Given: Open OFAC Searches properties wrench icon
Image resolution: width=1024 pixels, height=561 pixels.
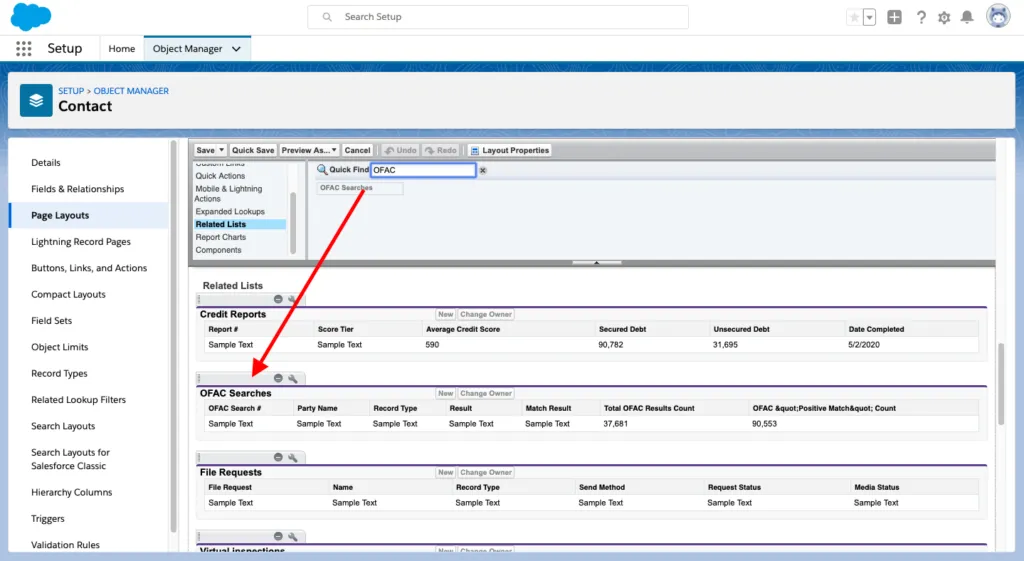Looking at the screenshot, I should pyautogui.click(x=293, y=379).
